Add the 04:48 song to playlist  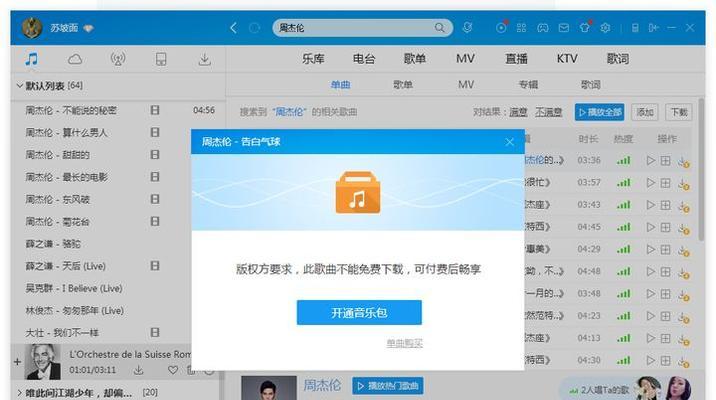pos(666,272)
